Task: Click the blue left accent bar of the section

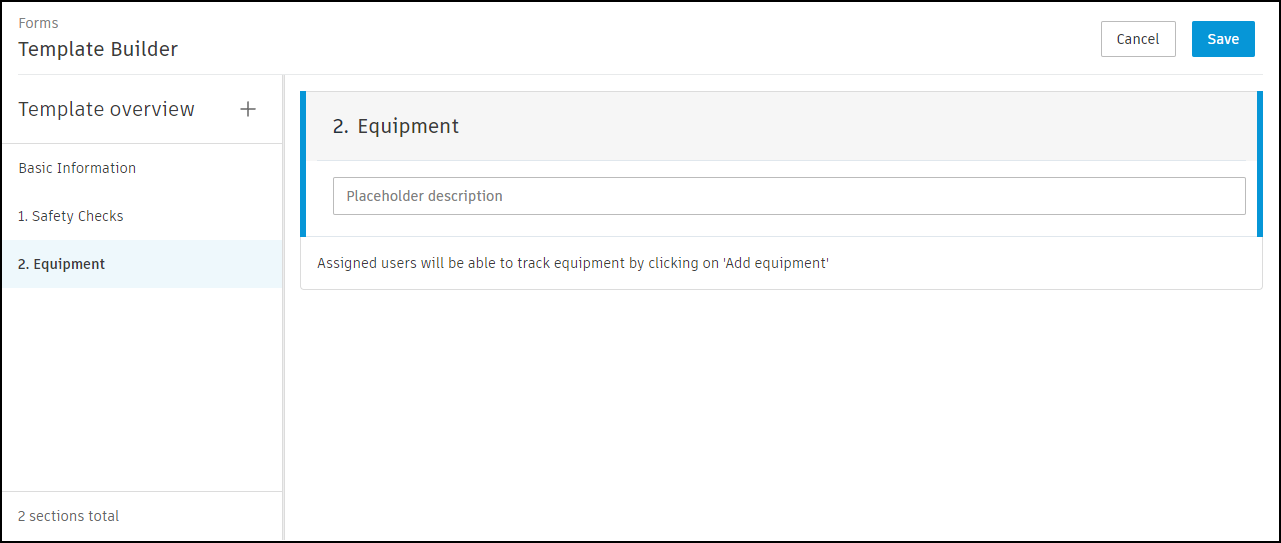Action: click(303, 164)
